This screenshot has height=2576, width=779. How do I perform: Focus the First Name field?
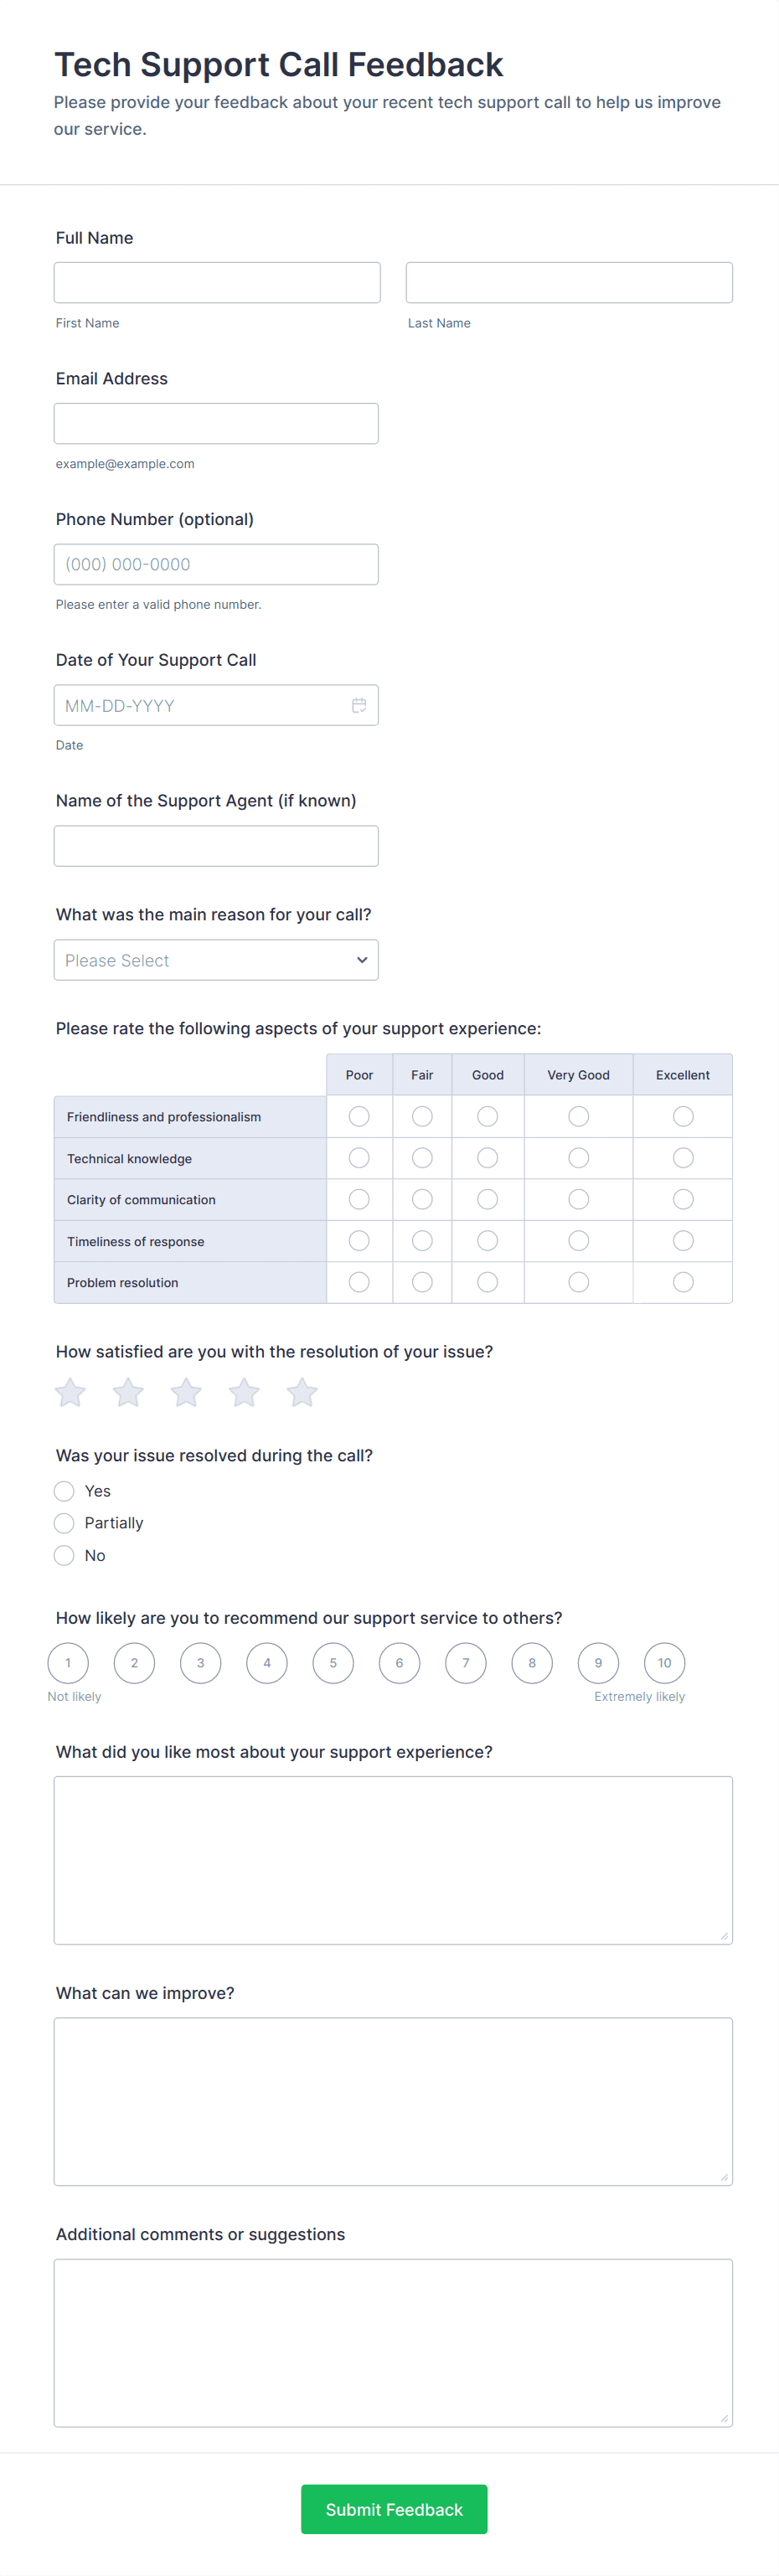[217, 283]
